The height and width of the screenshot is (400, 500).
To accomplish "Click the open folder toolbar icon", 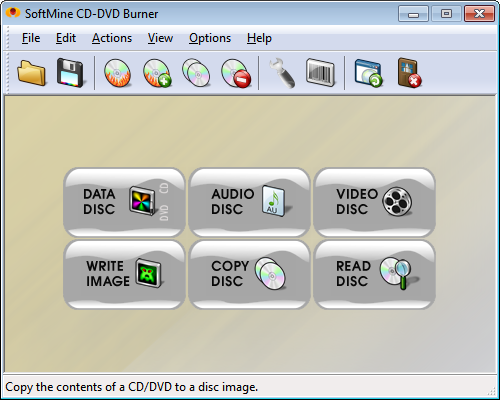I will pos(31,73).
